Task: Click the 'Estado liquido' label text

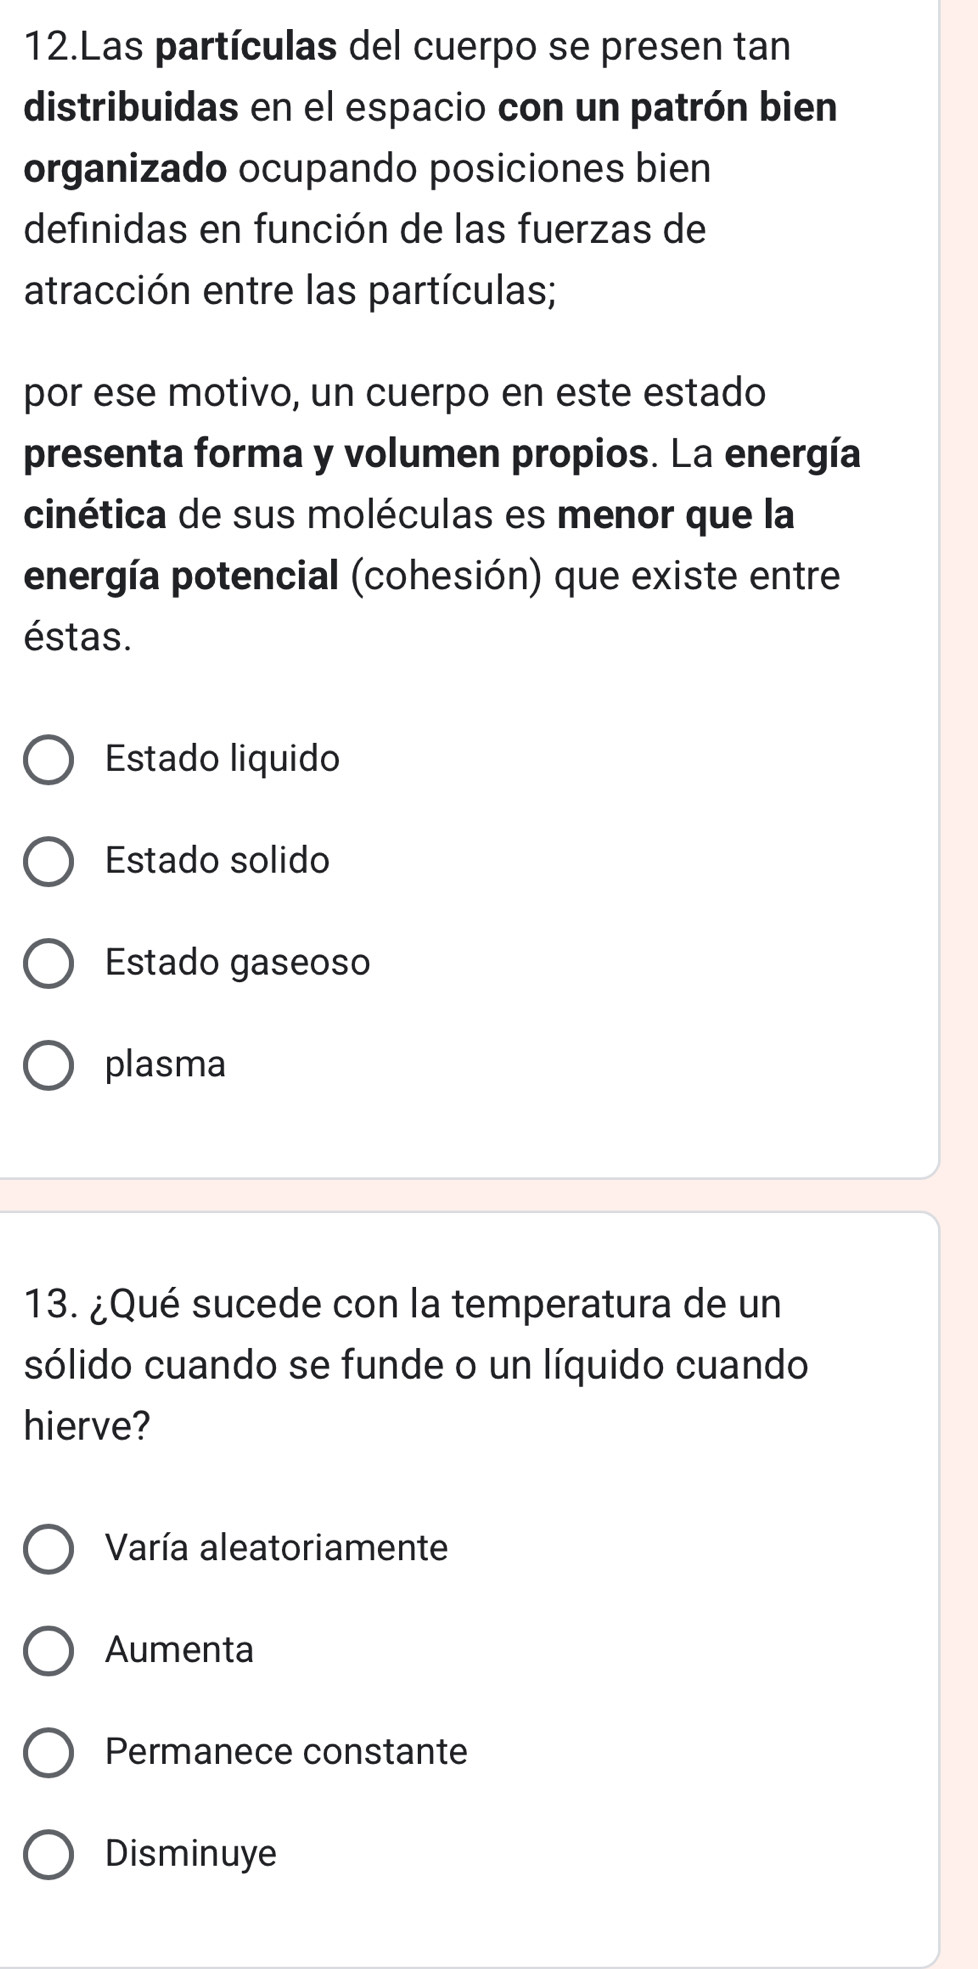Action: 222,759
